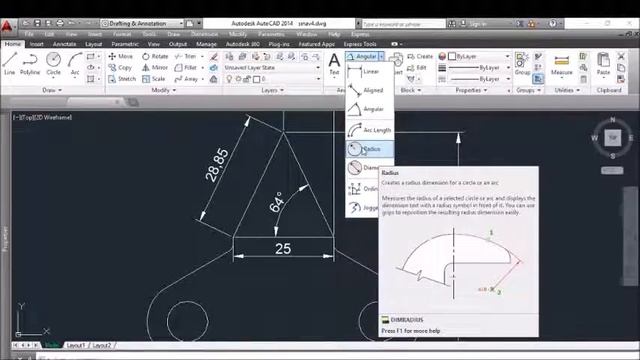Choose Linear dimension from dropdown list
Viewport: 640px width, 360px height.
[x=370, y=72]
